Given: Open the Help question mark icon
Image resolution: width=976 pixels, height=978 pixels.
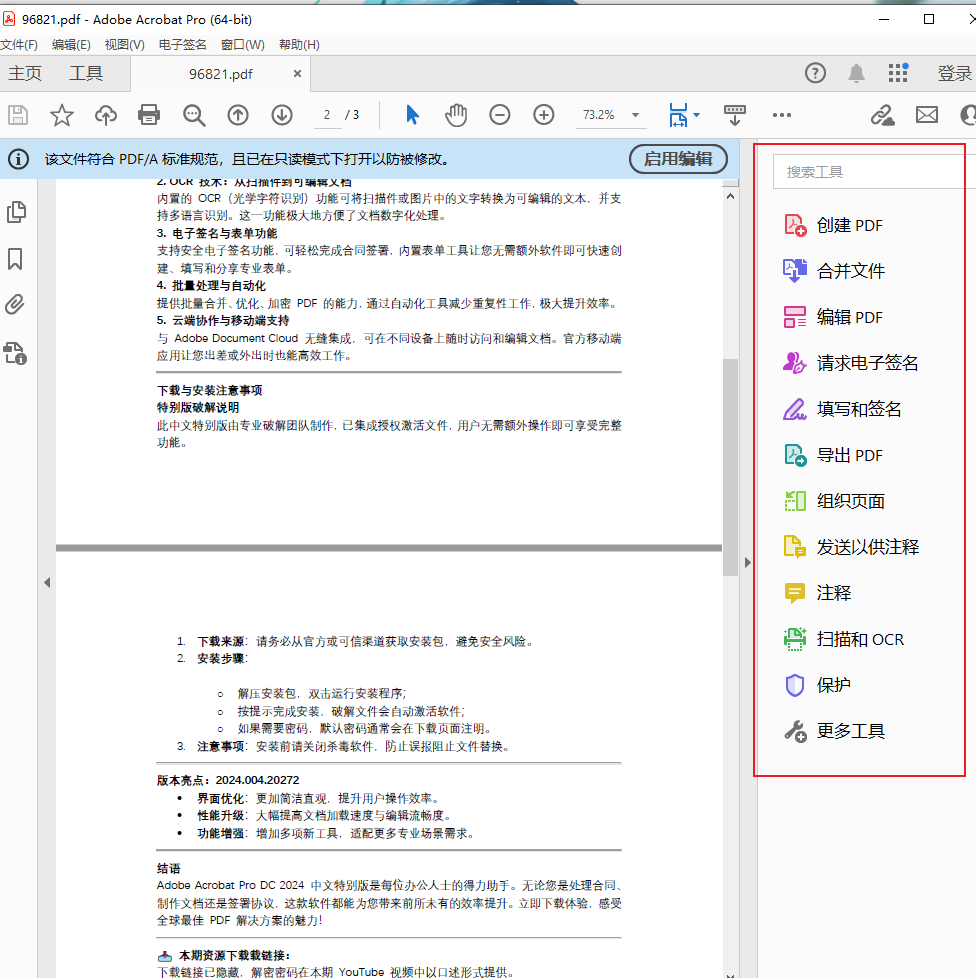Looking at the screenshot, I should (x=815, y=74).
